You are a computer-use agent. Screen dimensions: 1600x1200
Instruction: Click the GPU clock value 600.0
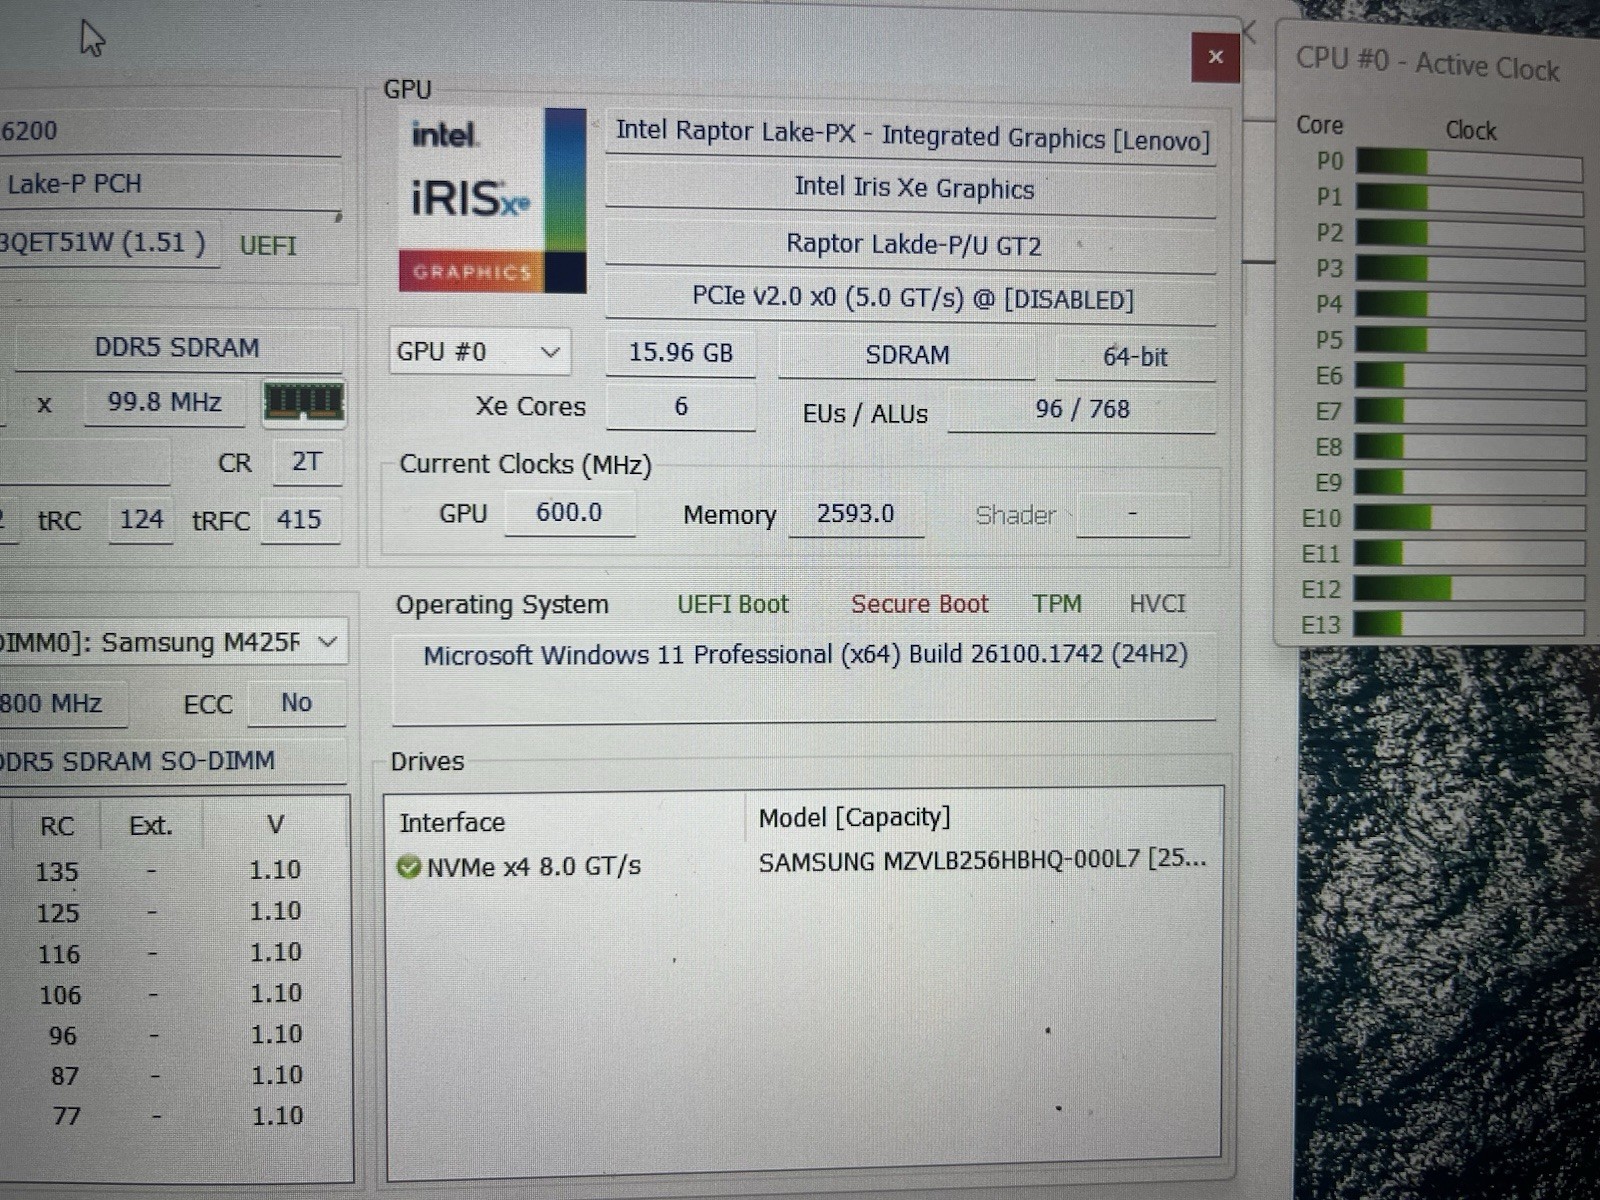pos(569,513)
